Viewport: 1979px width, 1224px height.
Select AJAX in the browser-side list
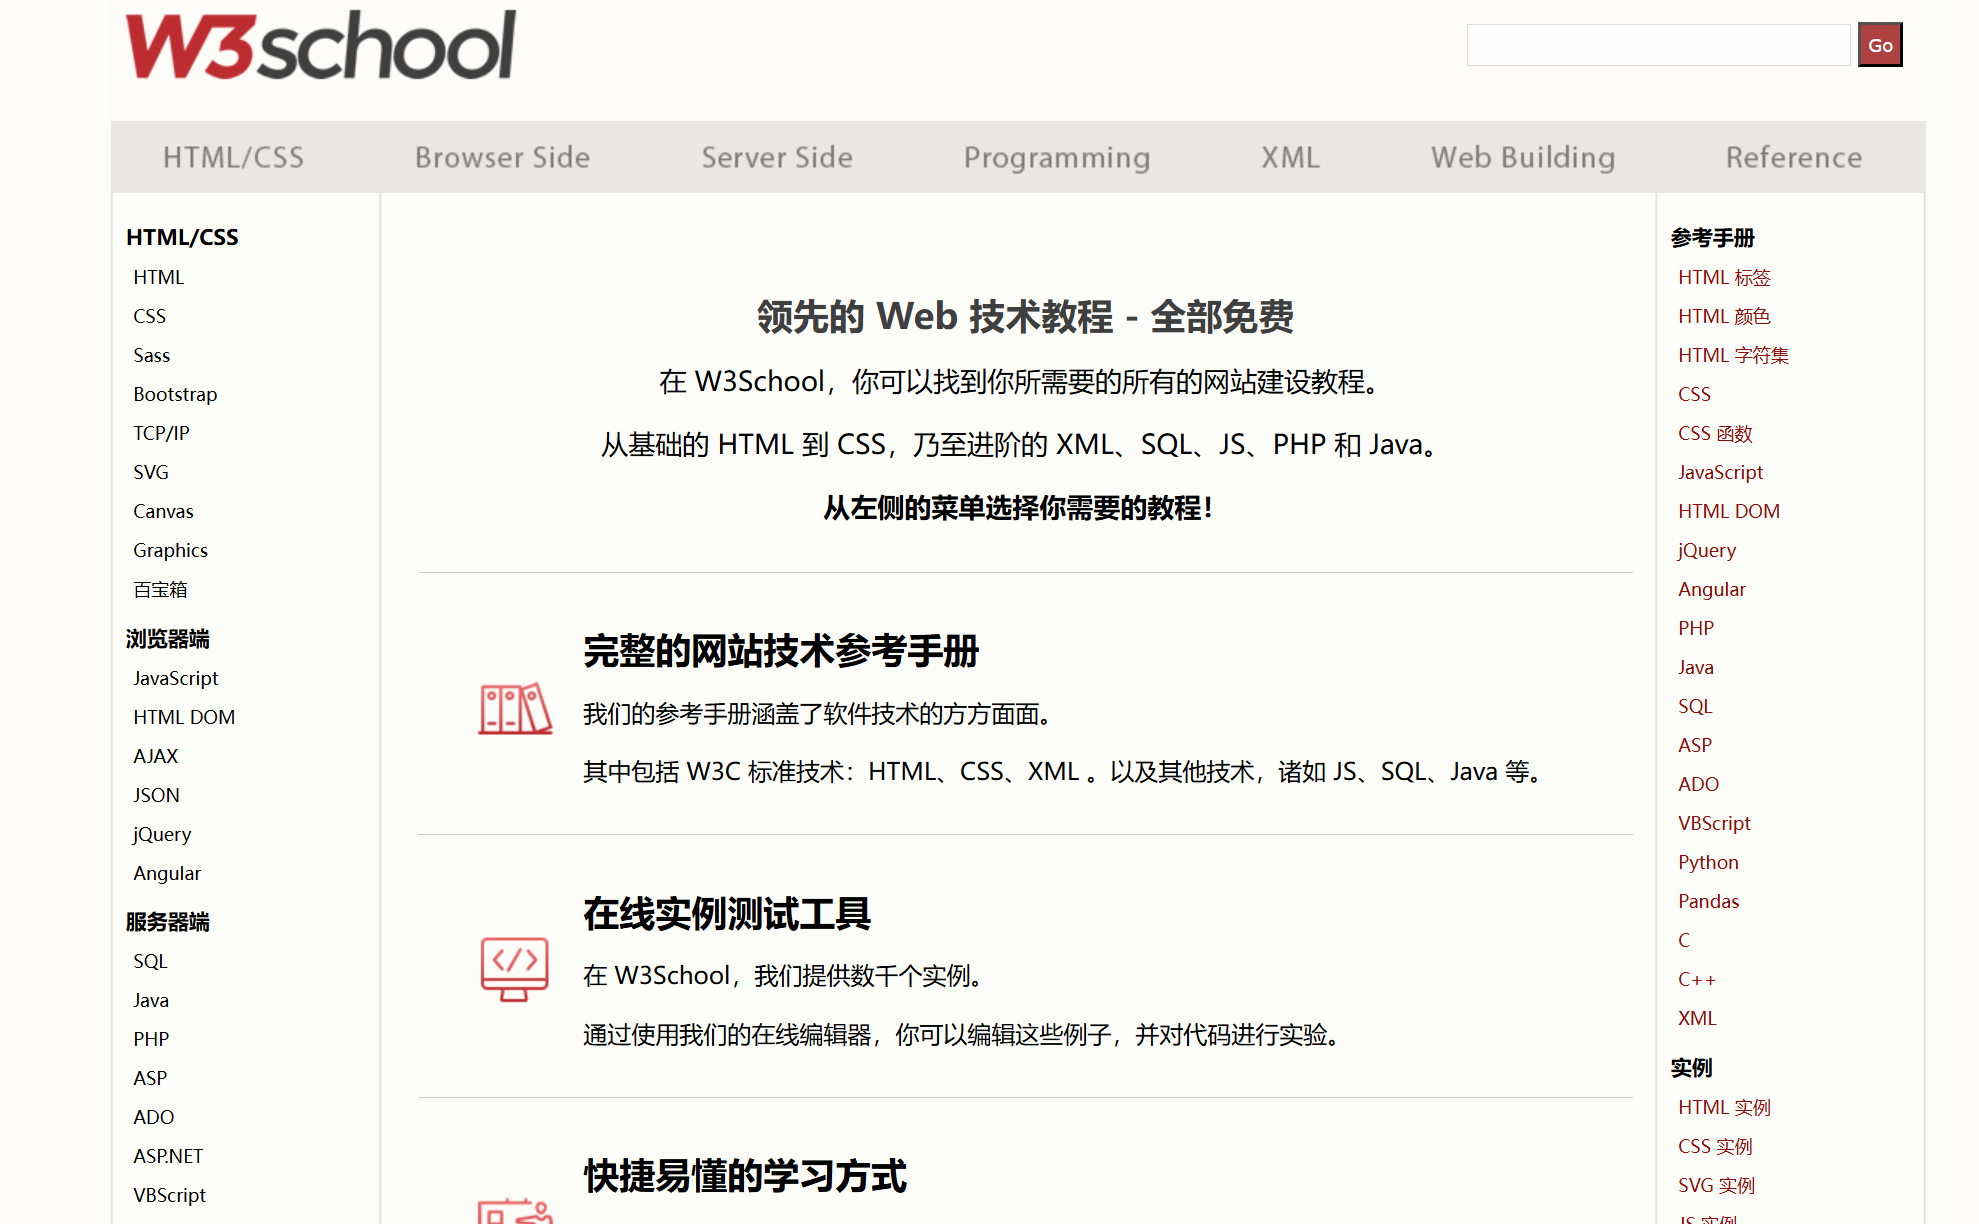click(155, 756)
